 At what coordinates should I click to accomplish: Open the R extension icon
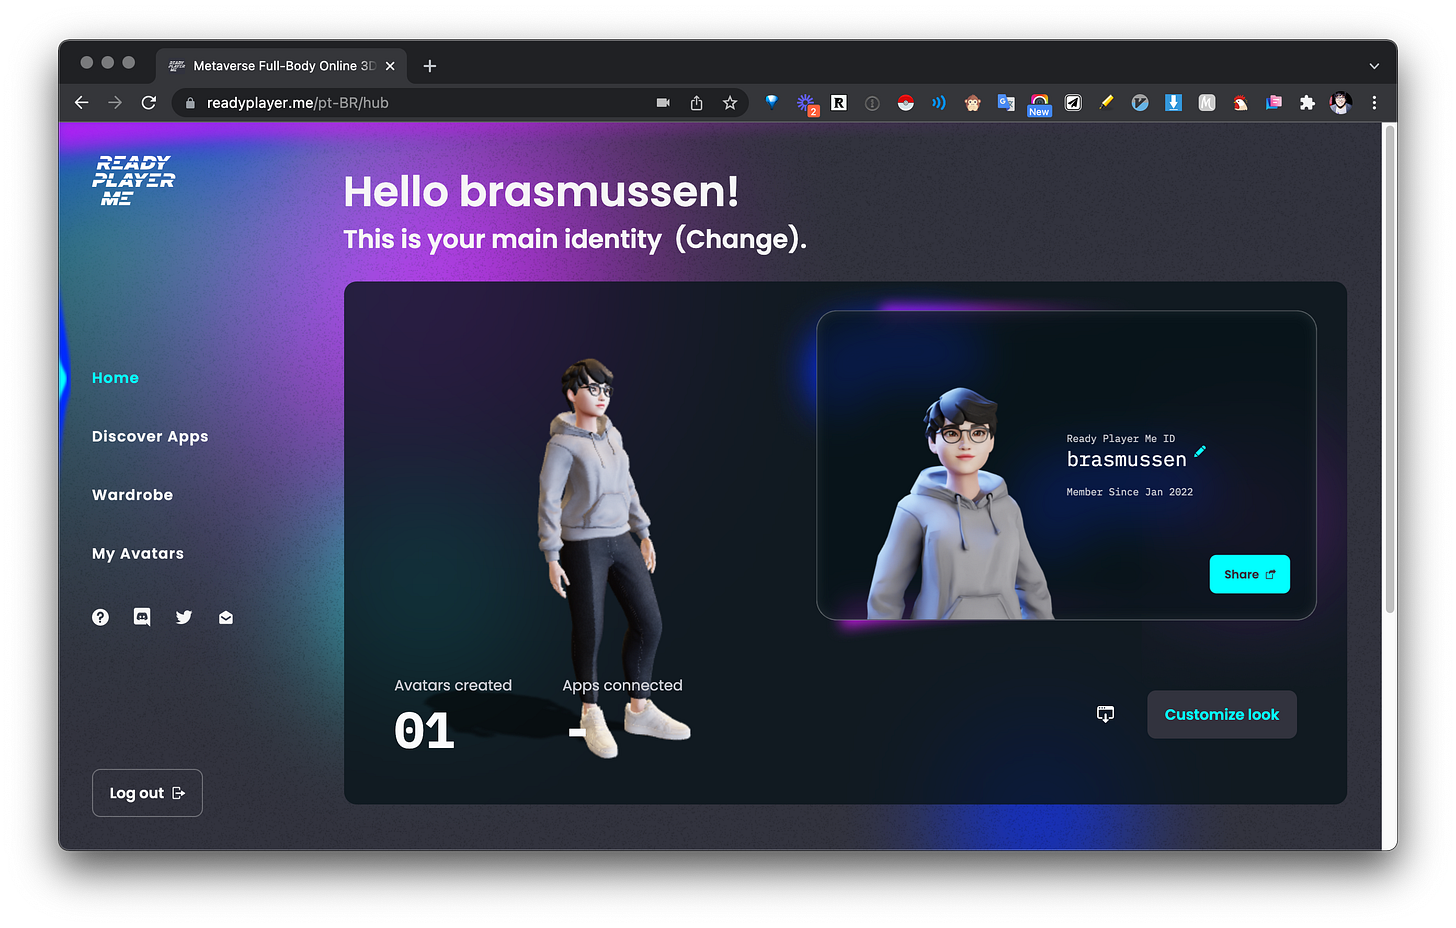point(839,103)
